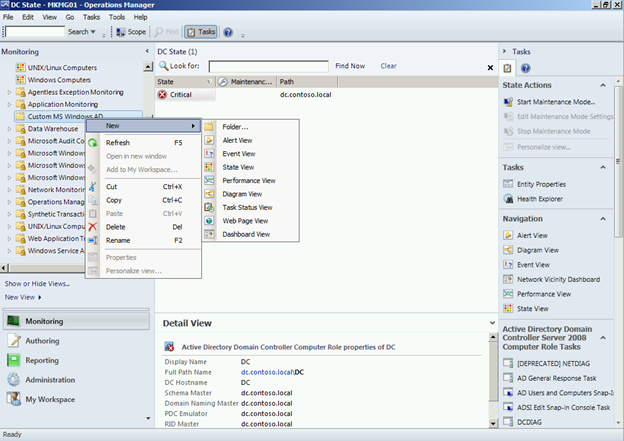The image size is (624, 441).
Task: Open the Tools menu
Action: point(117,17)
